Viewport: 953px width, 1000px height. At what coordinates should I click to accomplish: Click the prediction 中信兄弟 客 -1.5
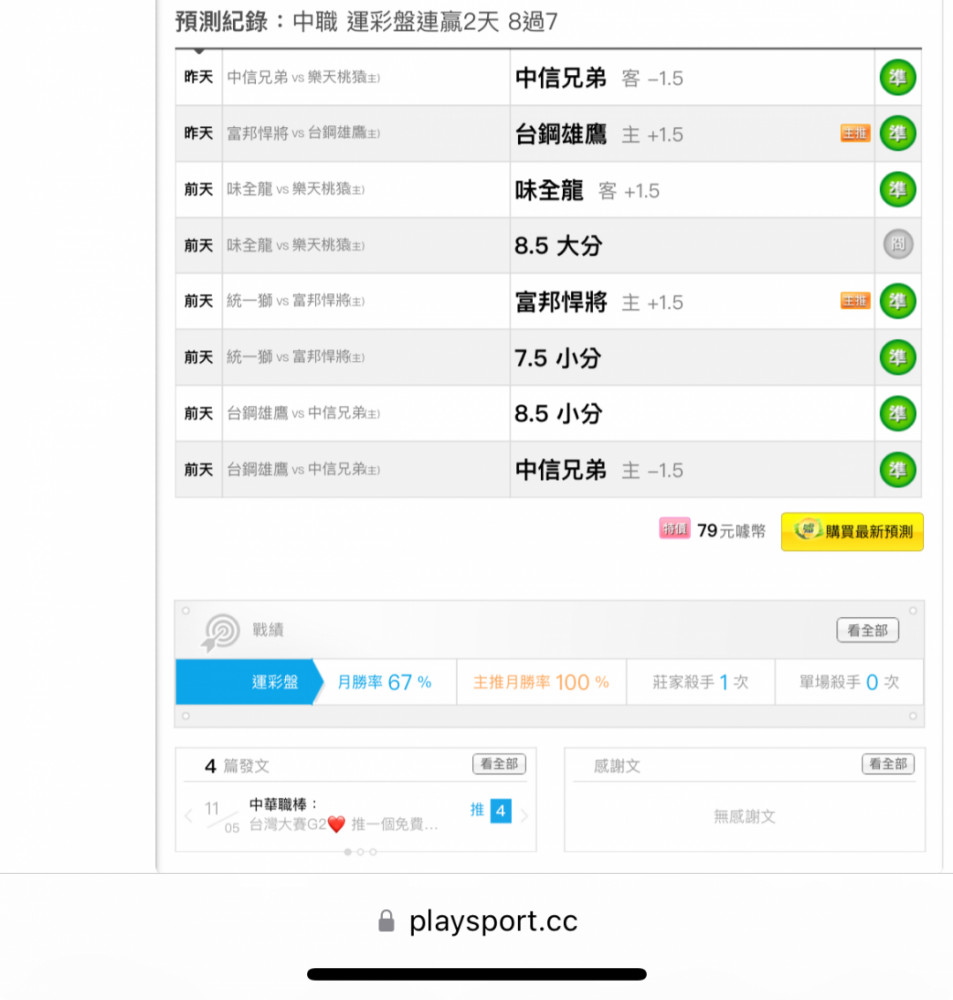[x=599, y=78]
